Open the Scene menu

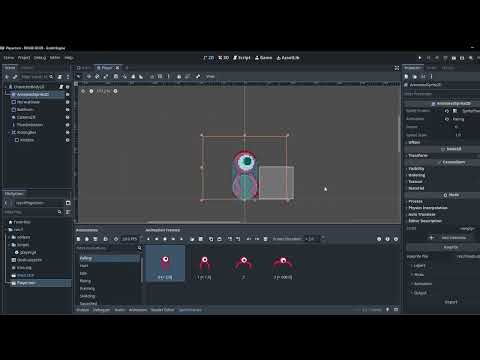pyautogui.click(x=9, y=58)
